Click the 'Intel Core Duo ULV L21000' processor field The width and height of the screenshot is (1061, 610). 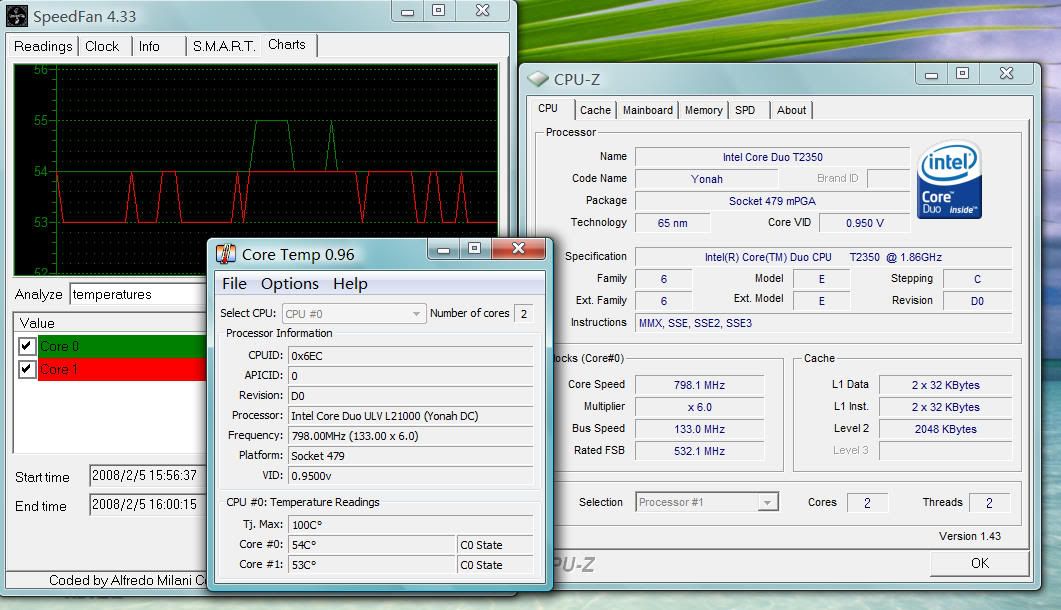pyautogui.click(x=410, y=416)
